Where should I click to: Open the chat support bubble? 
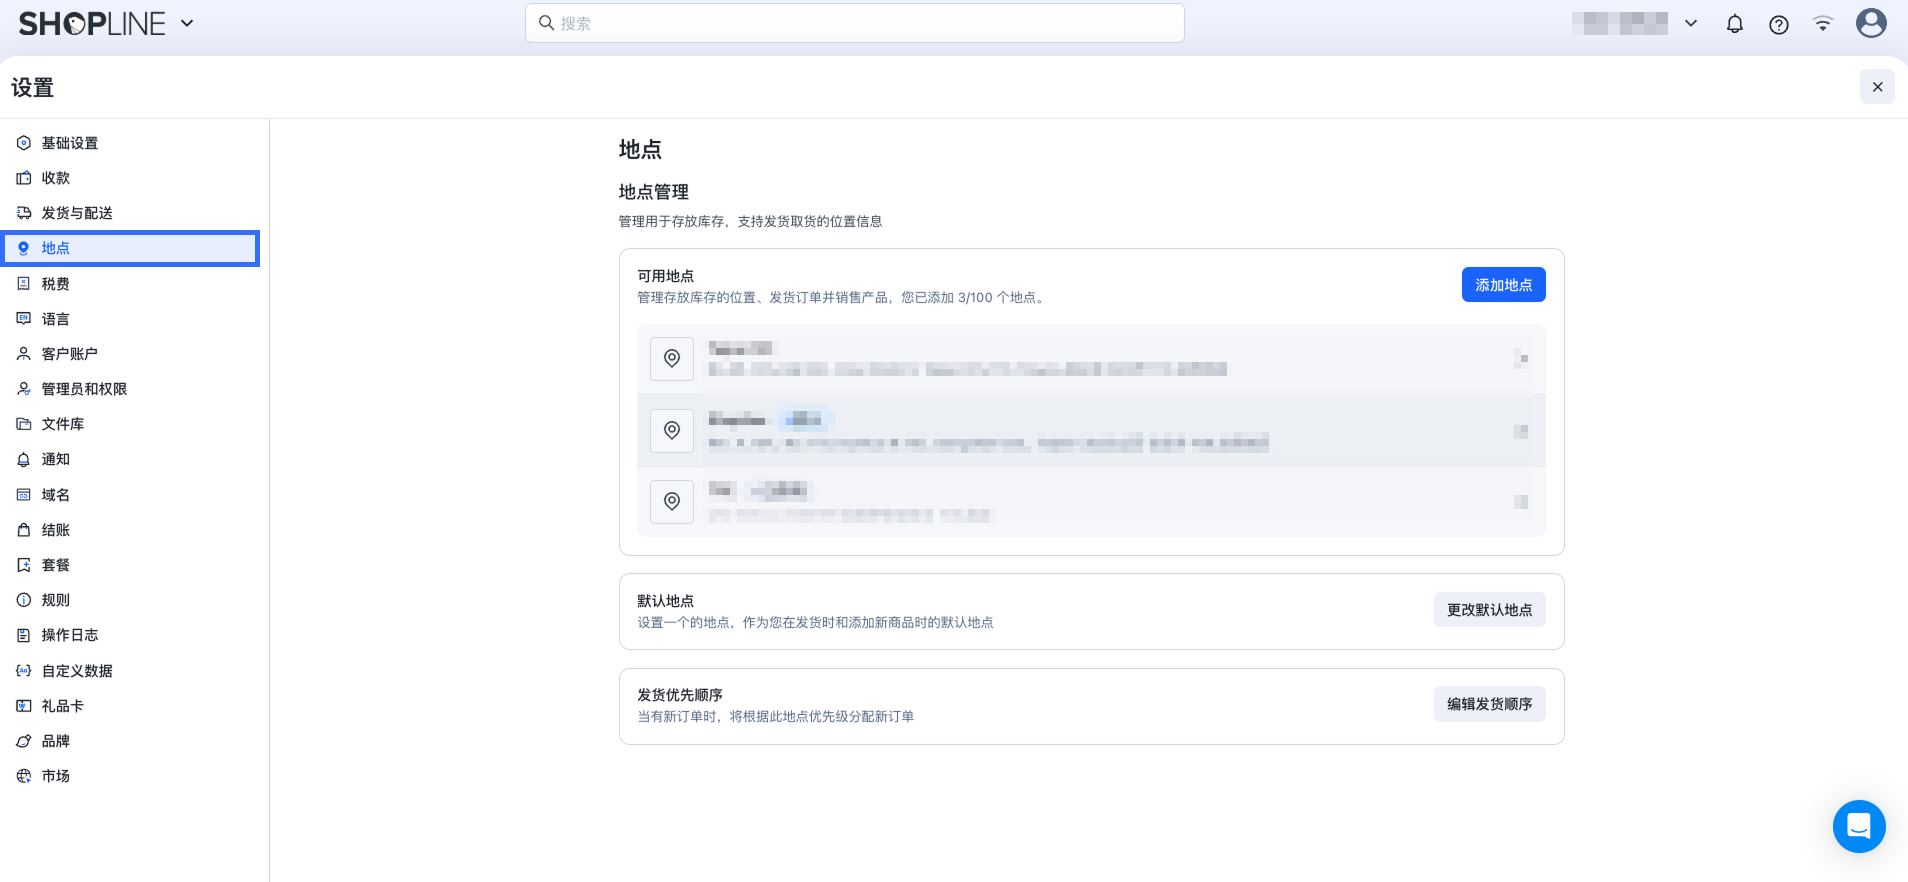1859,826
